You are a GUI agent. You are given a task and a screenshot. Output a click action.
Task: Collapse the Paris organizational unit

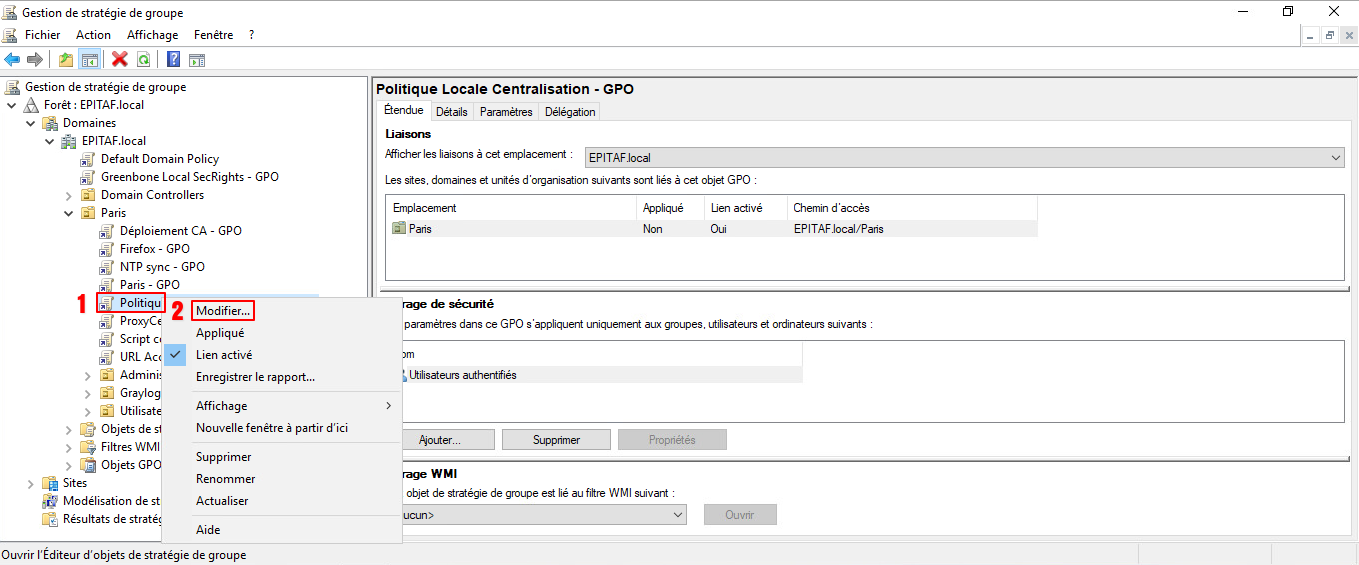click(x=69, y=213)
